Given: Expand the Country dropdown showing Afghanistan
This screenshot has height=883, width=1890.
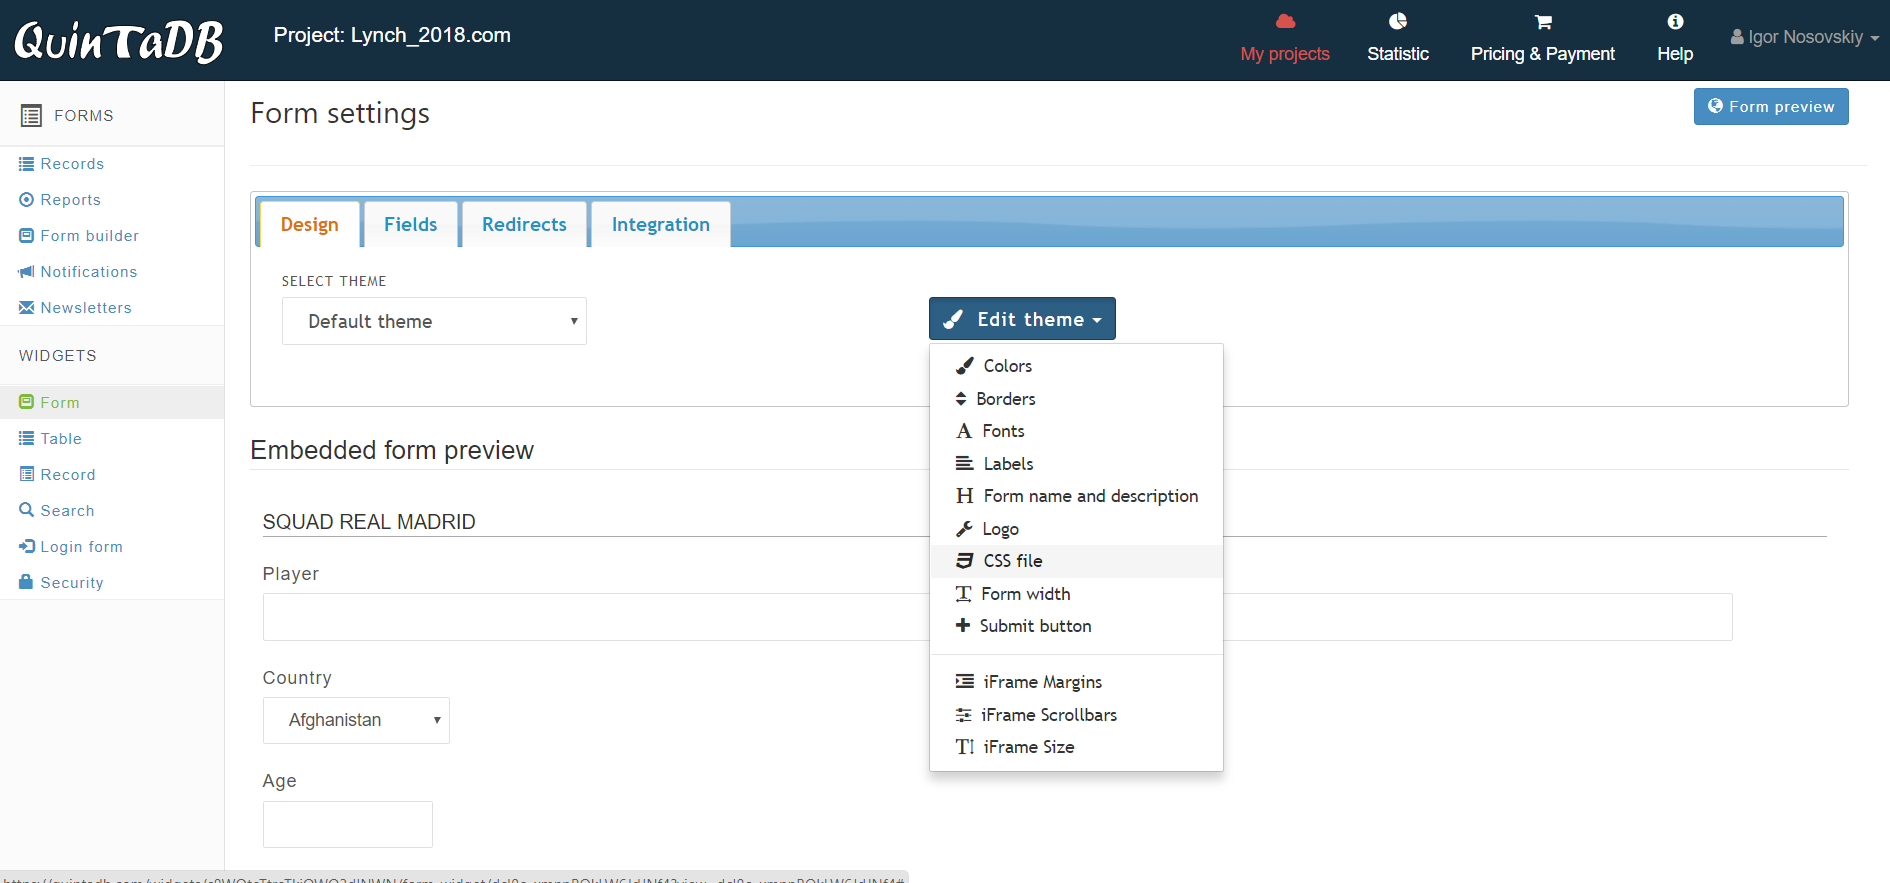Looking at the screenshot, I should click(x=356, y=720).
